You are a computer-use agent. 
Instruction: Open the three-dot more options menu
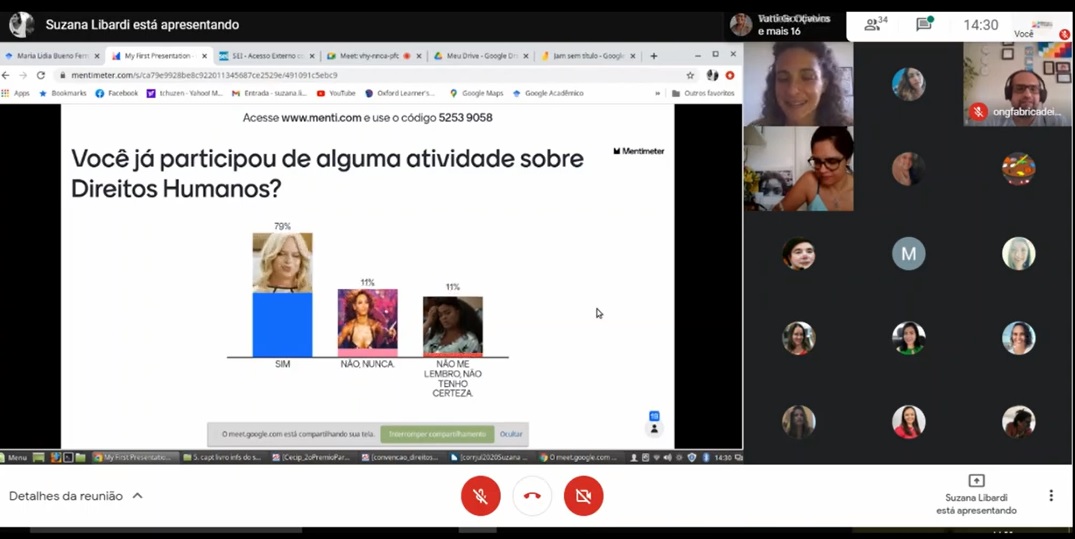[1050, 496]
